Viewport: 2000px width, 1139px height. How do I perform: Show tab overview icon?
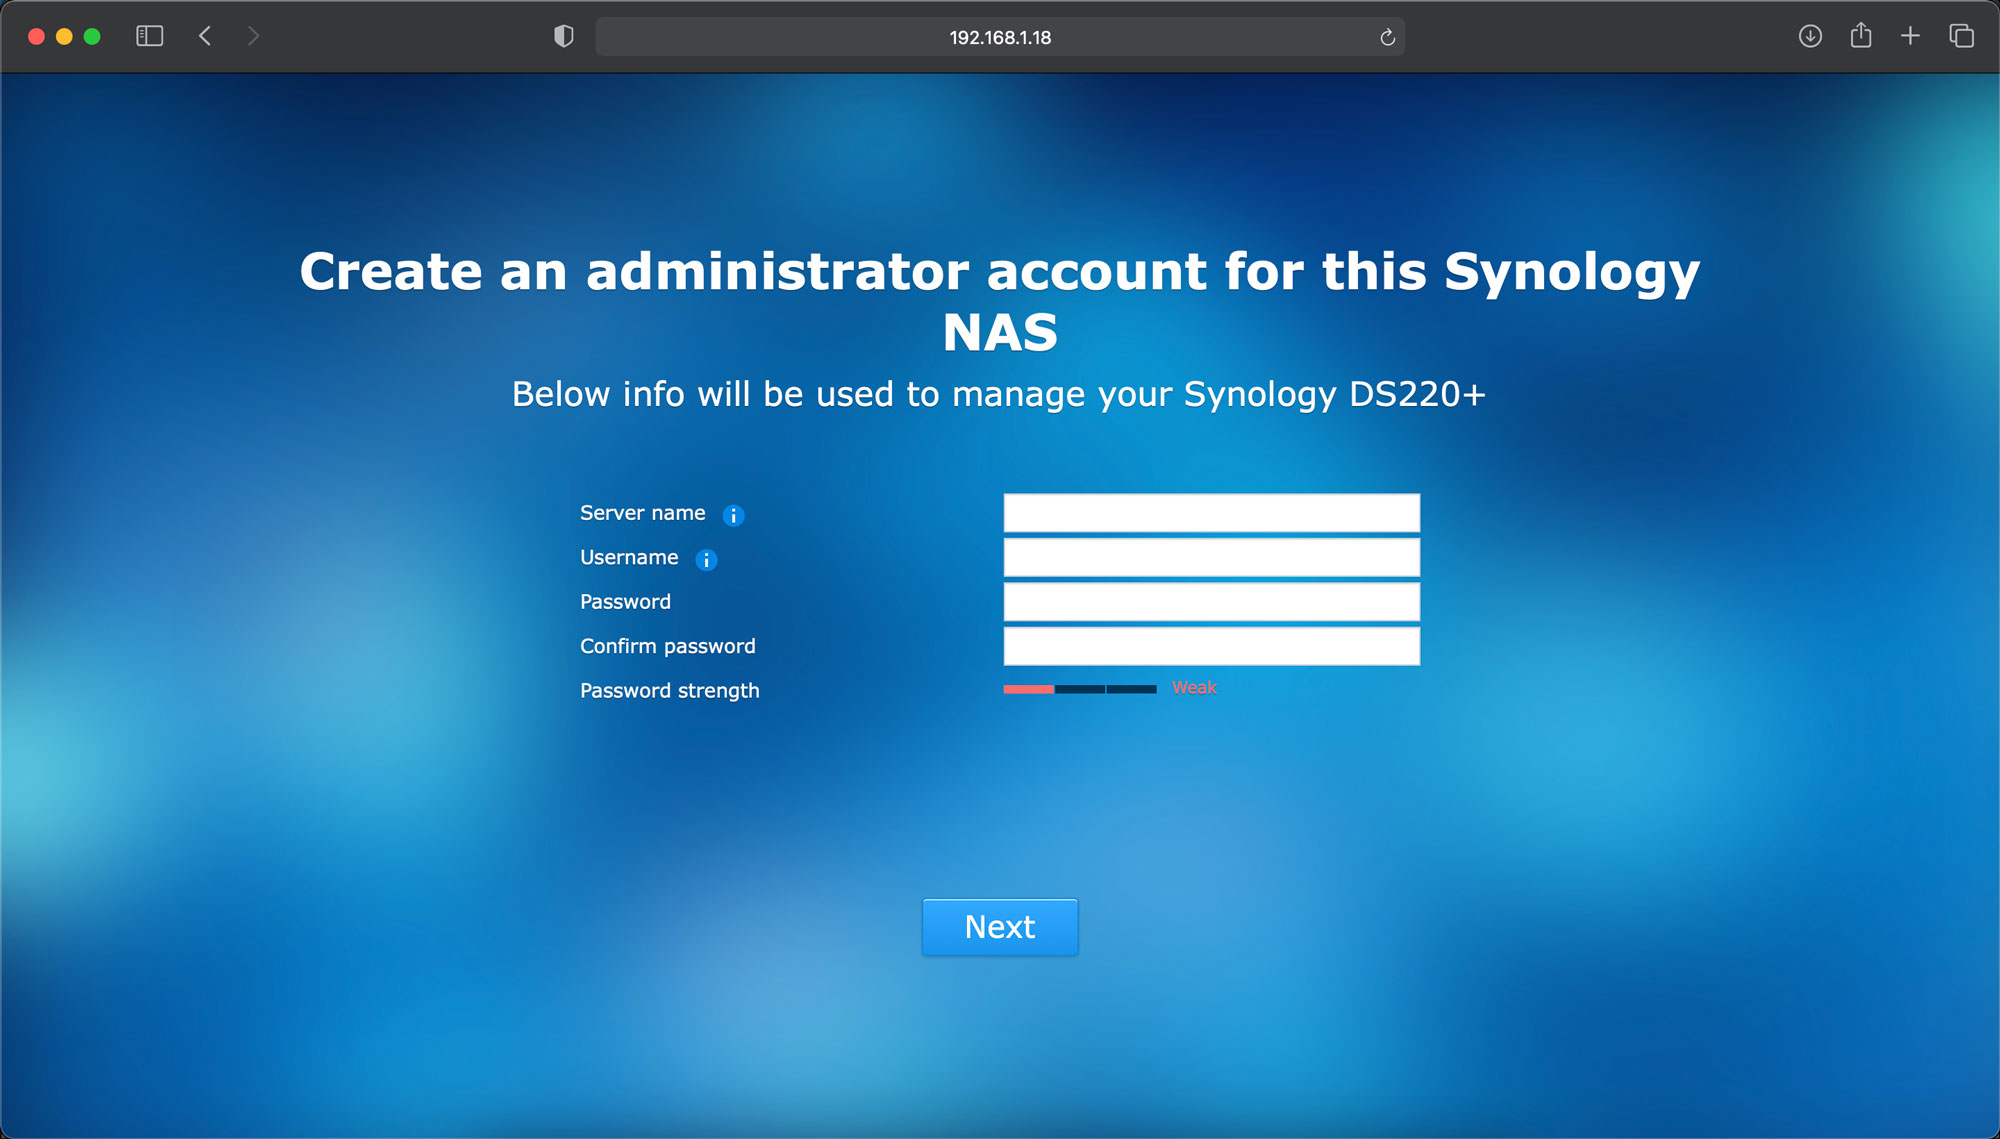(1961, 37)
